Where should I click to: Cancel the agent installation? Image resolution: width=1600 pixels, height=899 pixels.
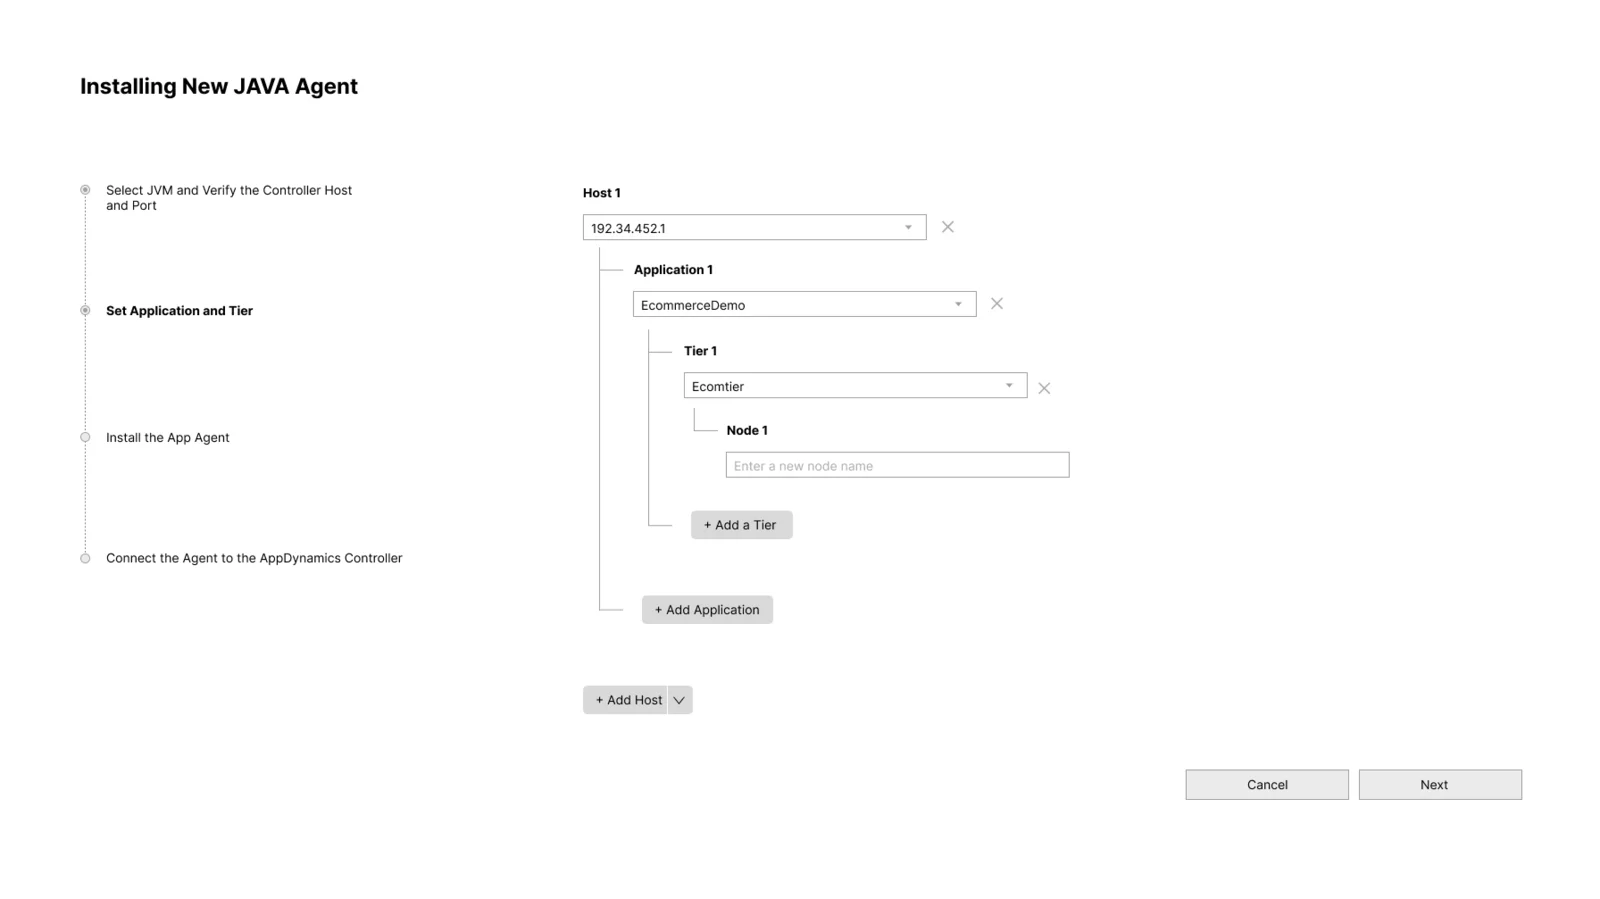tap(1267, 785)
